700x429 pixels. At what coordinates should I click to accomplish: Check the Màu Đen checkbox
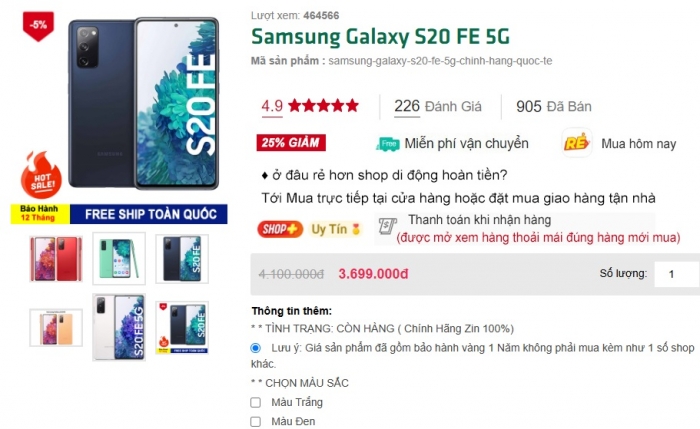pyautogui.click(x=255, y=422)
